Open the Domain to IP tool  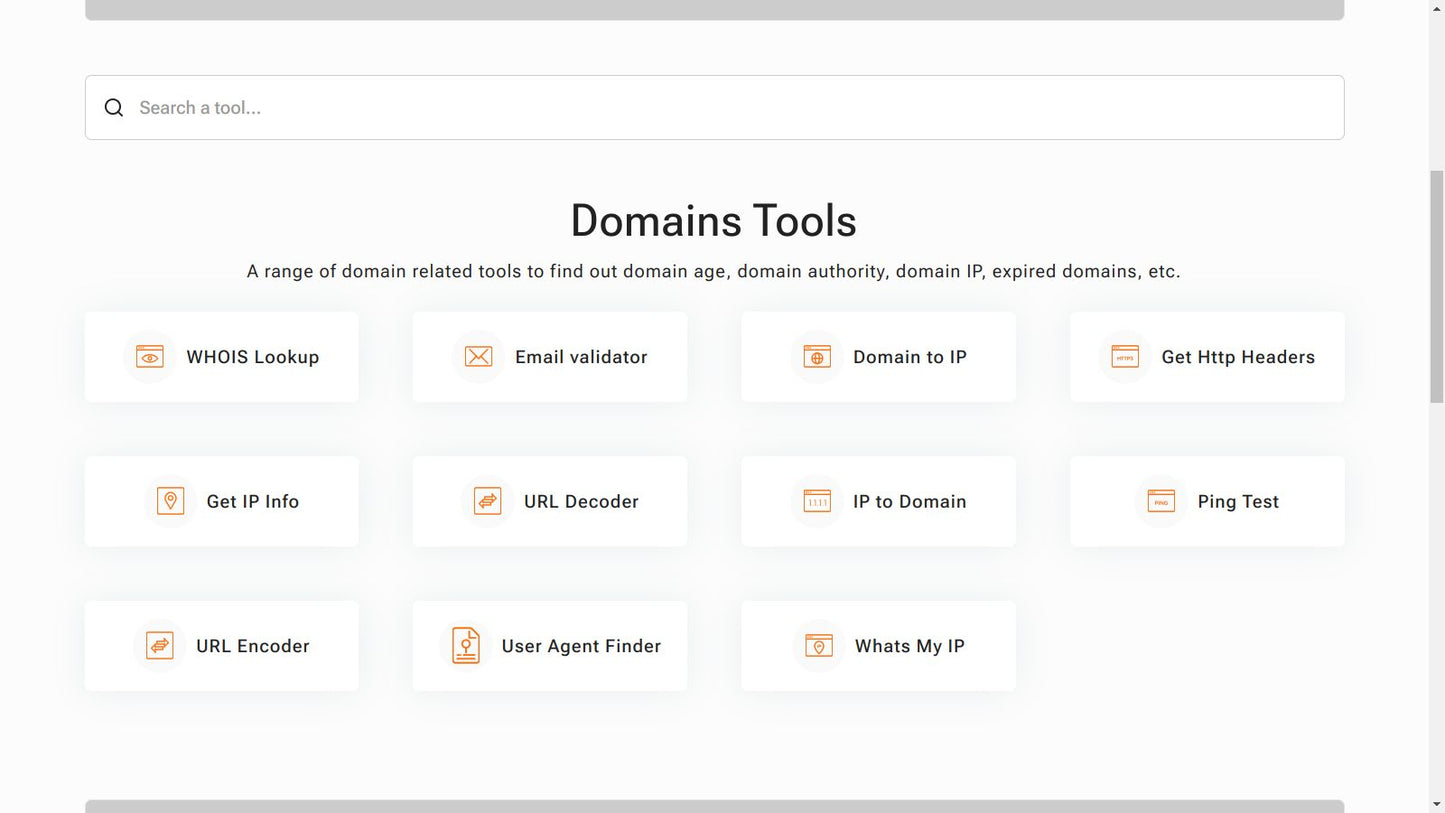[878, 357]
